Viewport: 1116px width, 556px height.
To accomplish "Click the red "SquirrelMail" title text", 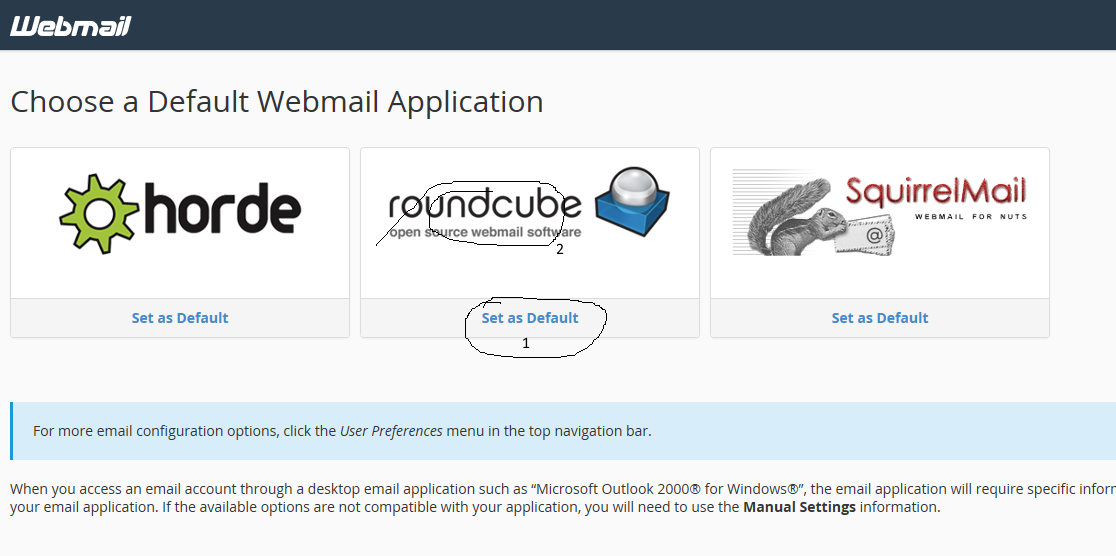I will (936, 191).
